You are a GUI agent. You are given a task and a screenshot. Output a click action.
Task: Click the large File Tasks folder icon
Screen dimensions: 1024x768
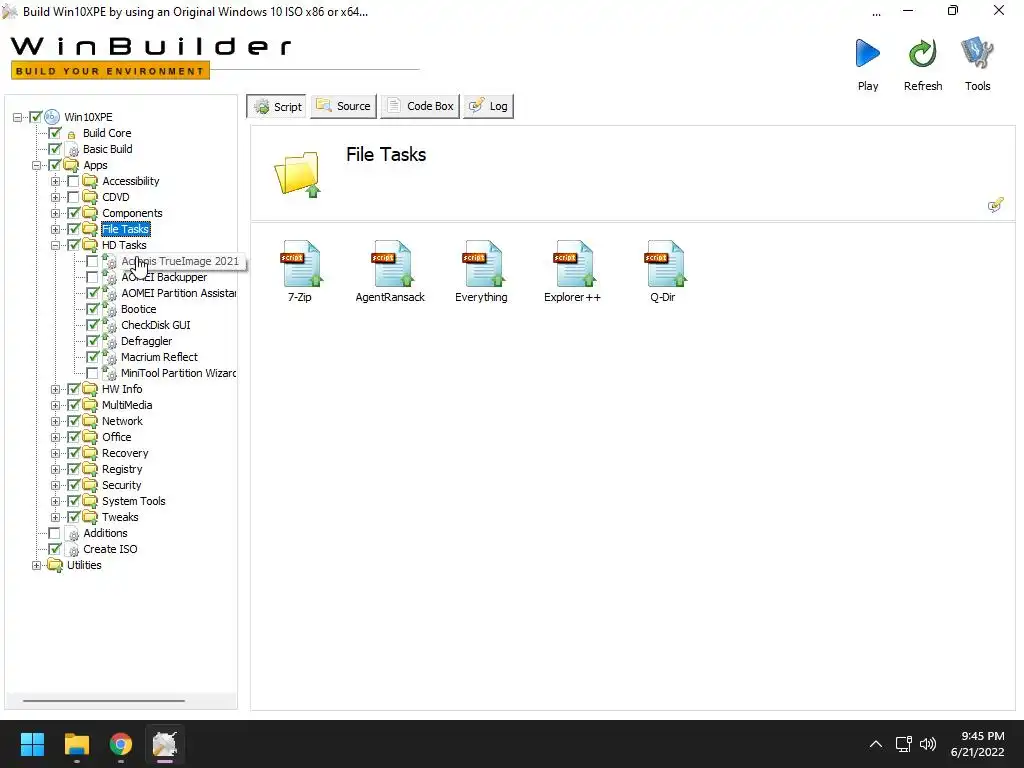point(298,174)
